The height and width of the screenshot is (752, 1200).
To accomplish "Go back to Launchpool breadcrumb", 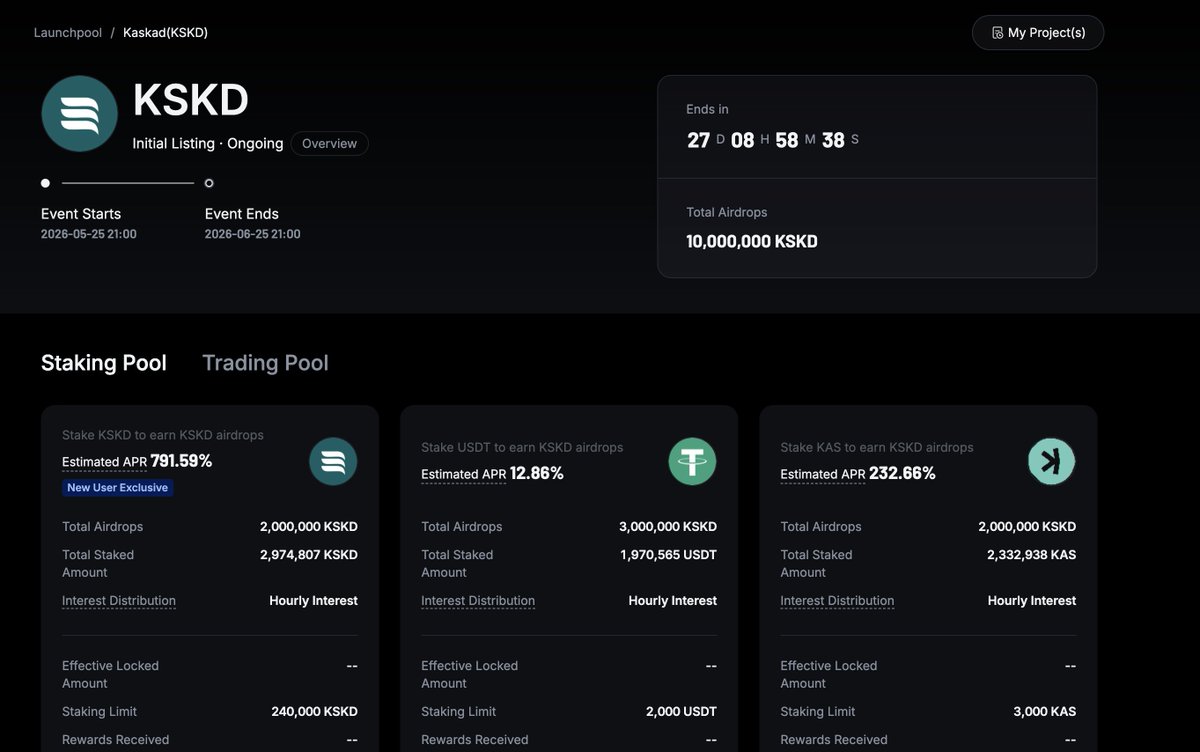I will click(x=68, y=33).
